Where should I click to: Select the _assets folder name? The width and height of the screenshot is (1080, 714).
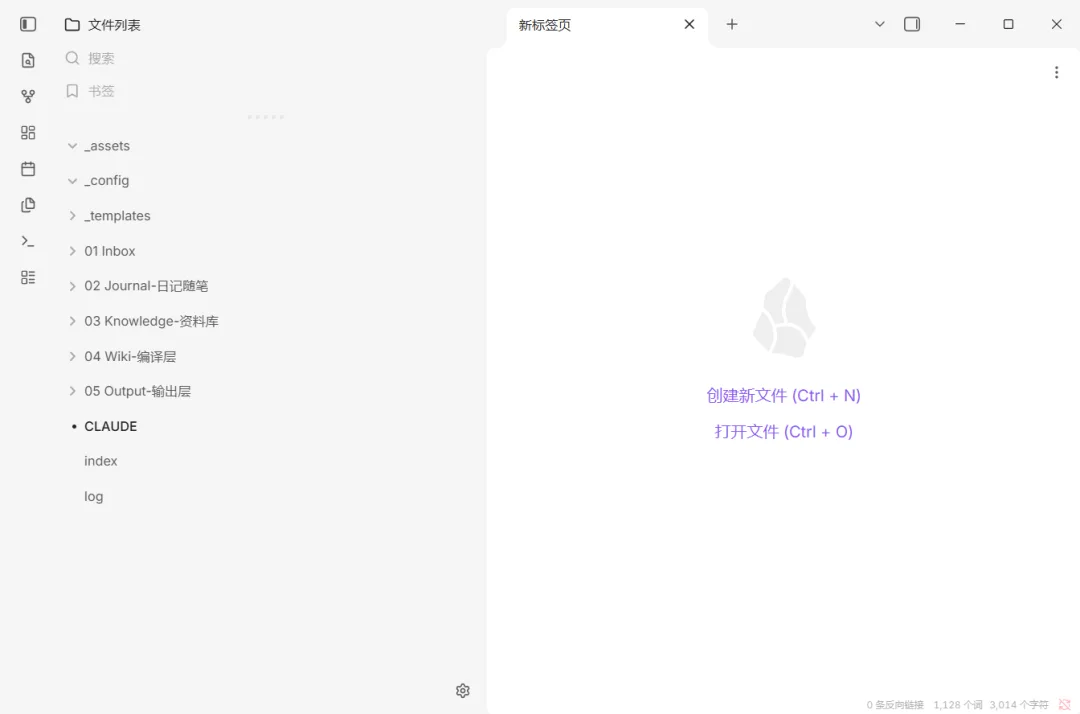click(x=107, y=146)
